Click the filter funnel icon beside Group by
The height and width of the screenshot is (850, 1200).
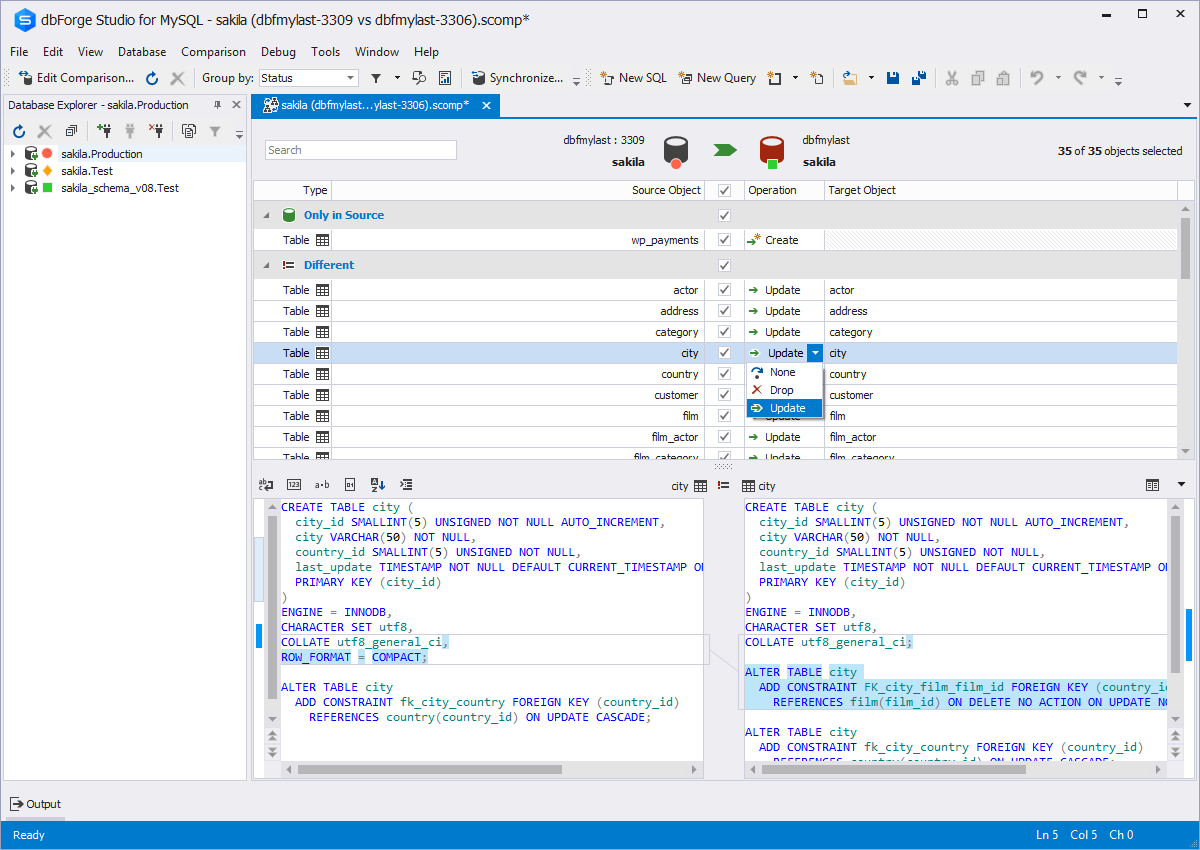click(376, 78)
